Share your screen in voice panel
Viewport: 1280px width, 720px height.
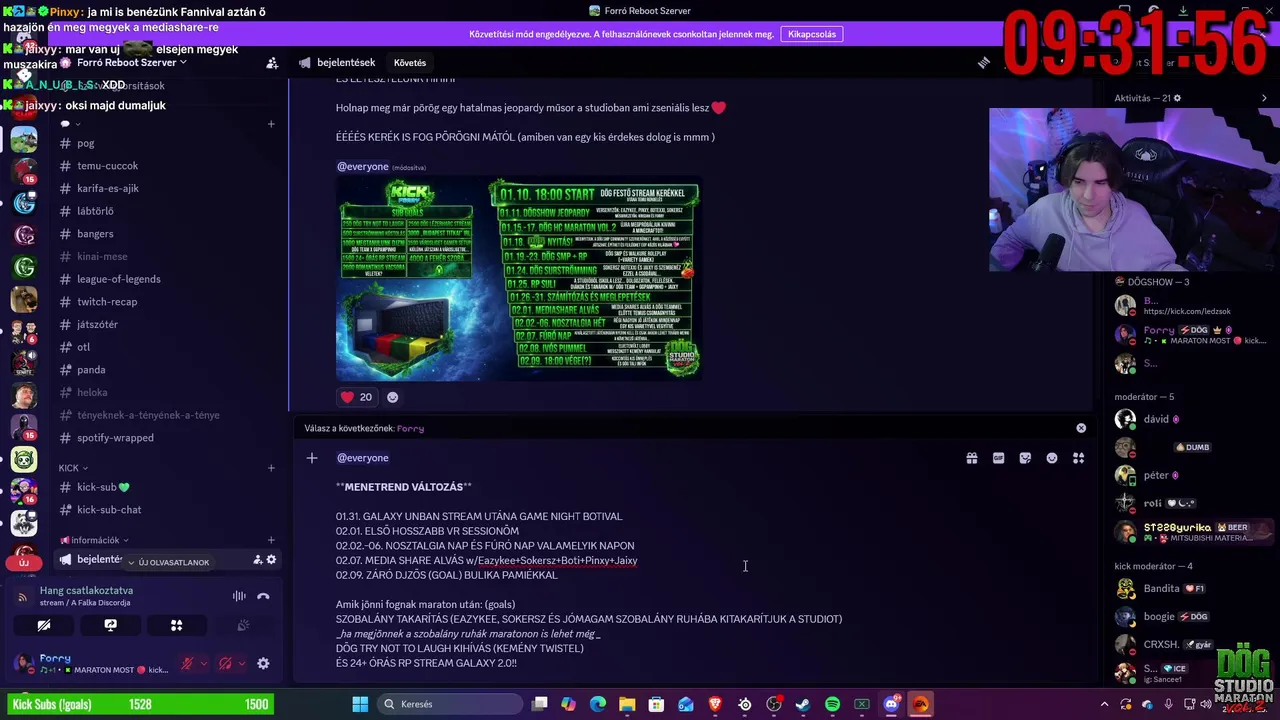110,625
